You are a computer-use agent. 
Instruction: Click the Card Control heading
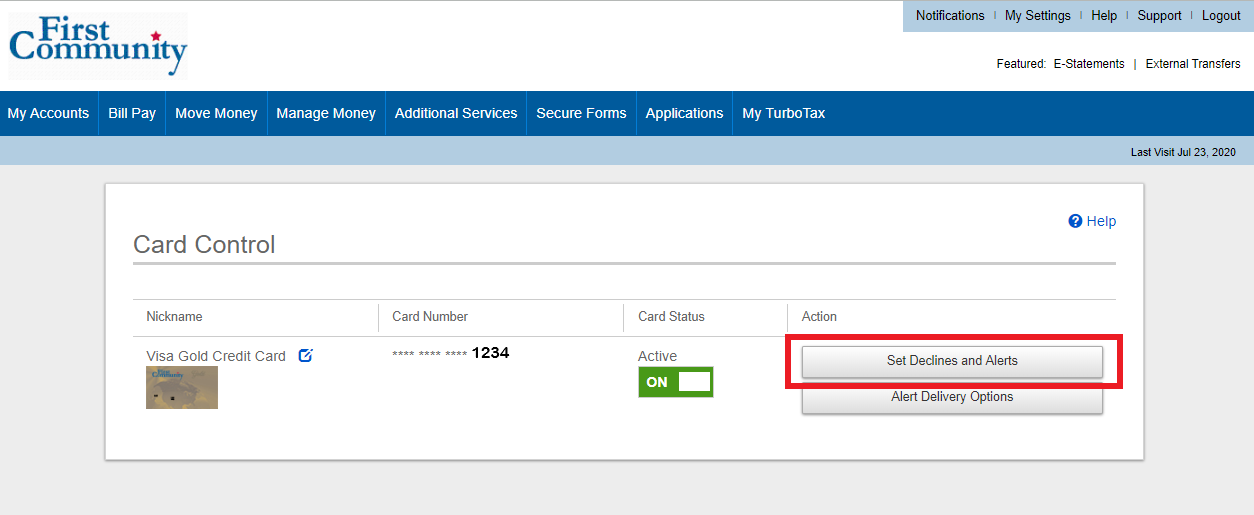204,245
